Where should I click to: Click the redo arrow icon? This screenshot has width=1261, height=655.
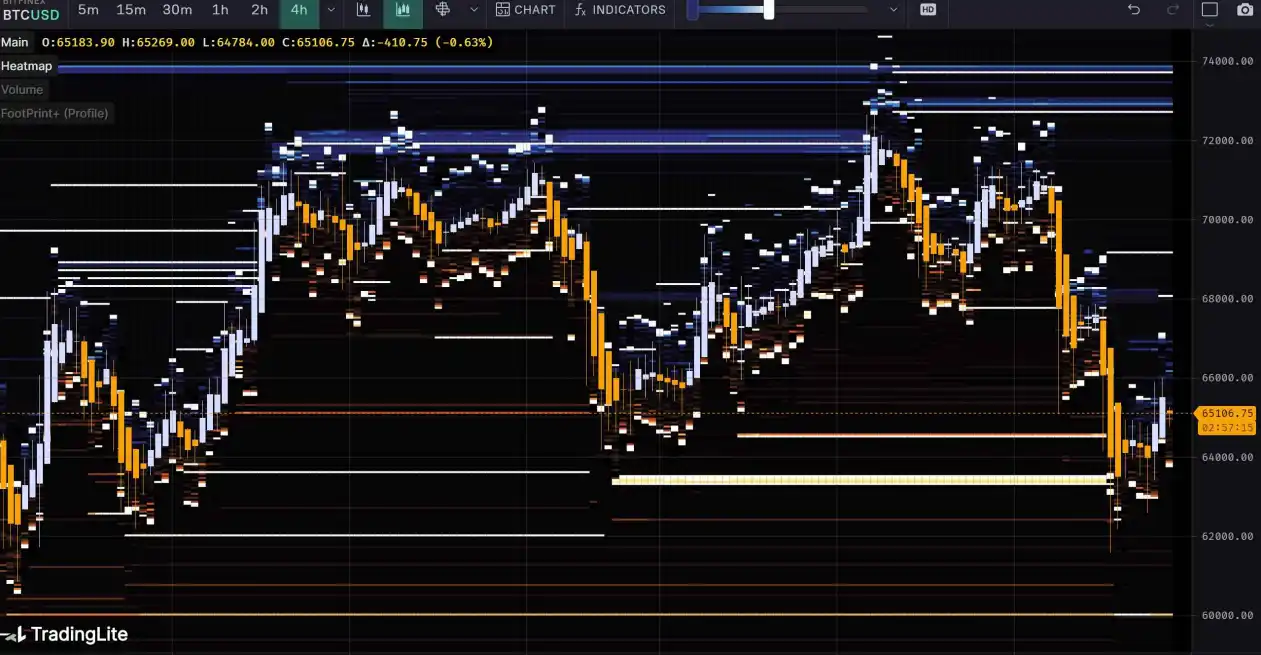click(1173, 10)
